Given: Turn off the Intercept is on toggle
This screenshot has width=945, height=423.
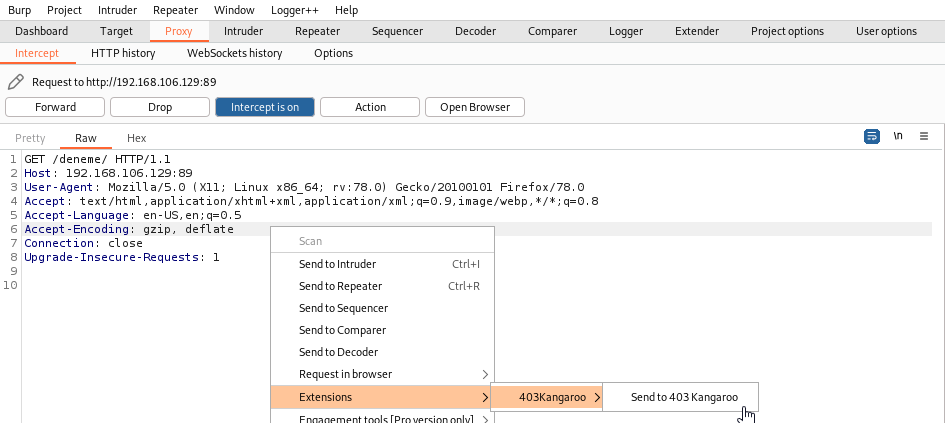Looking at the screenshot, I should [265, 107].
